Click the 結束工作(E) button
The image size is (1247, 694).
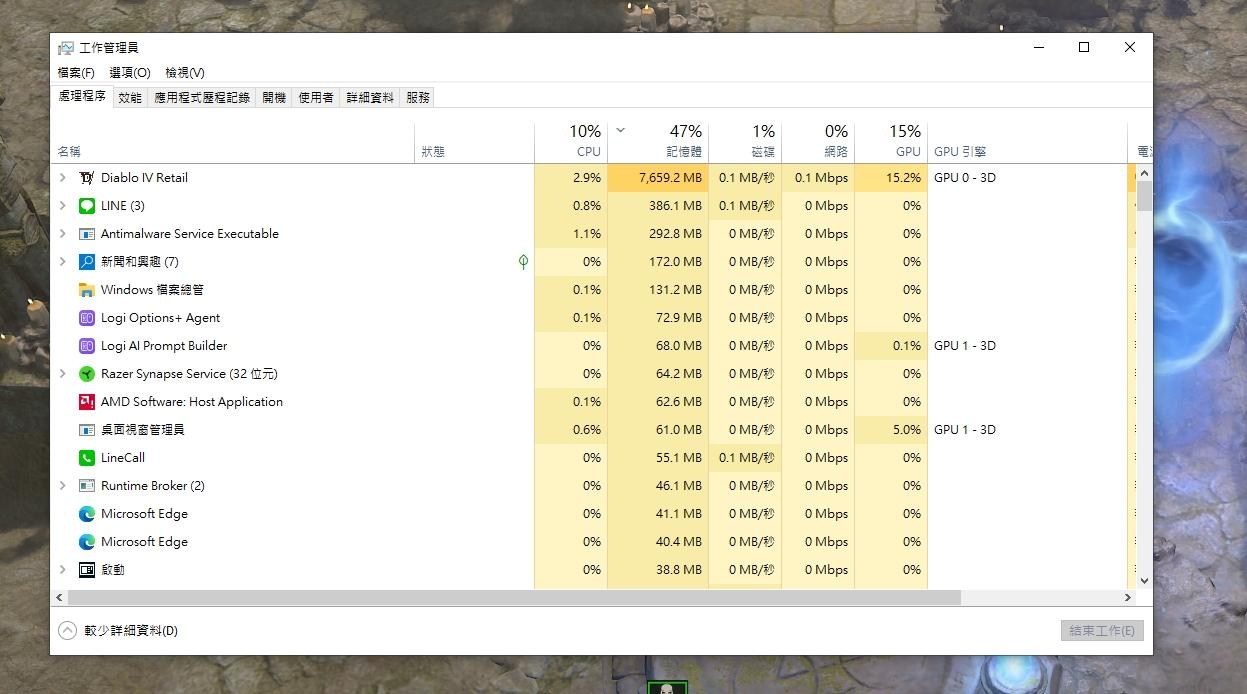(1101, 631)
